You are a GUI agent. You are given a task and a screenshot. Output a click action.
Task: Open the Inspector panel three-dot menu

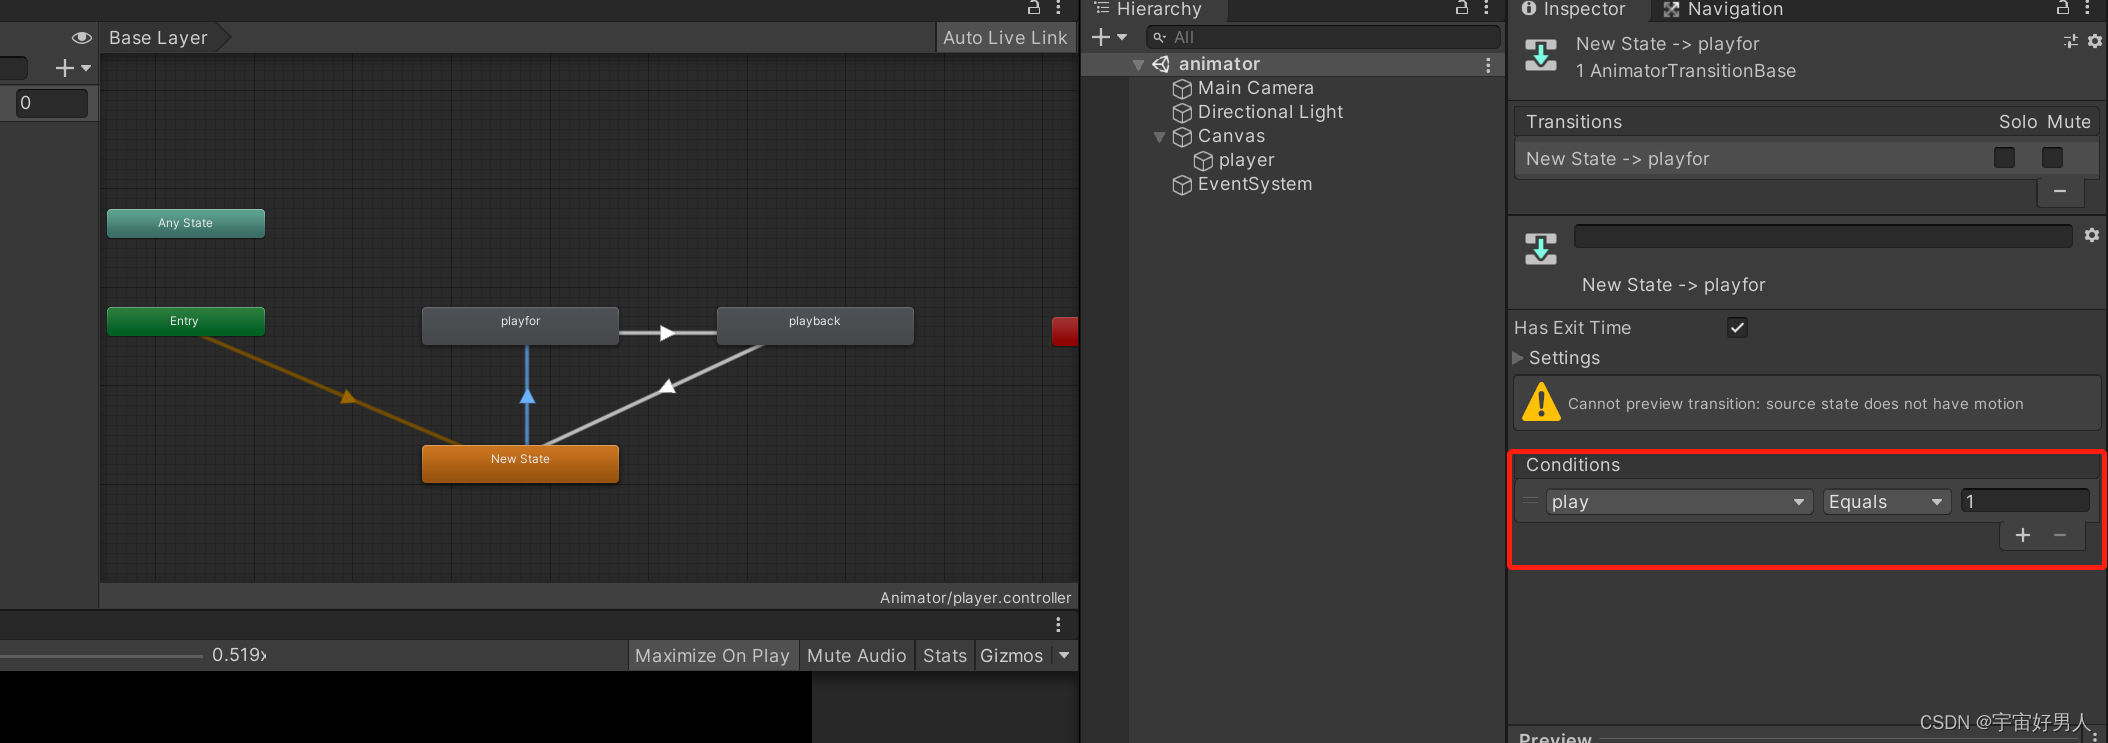coord(2087,8)
